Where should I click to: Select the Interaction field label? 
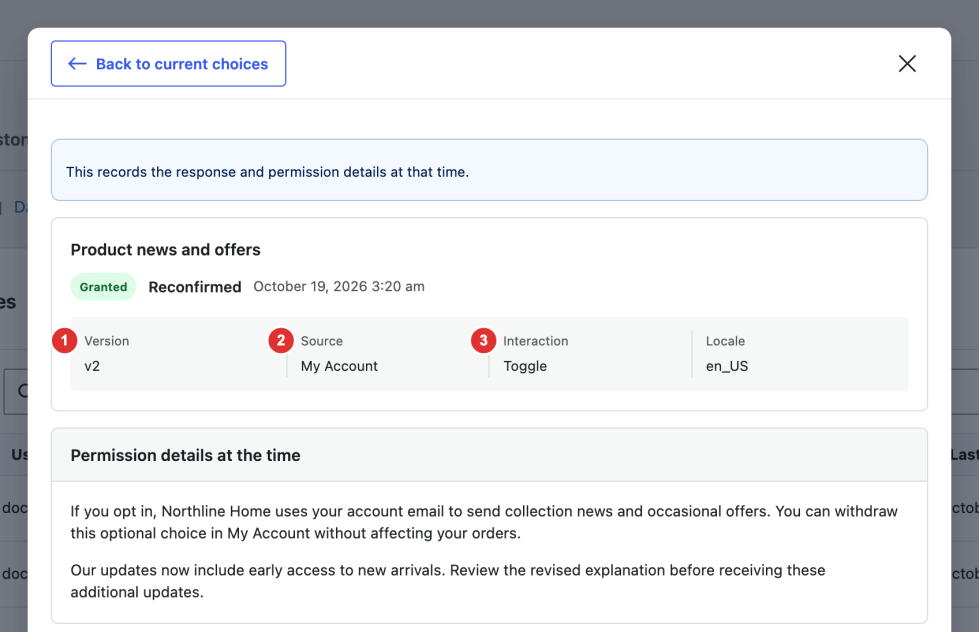click(536, 341)
